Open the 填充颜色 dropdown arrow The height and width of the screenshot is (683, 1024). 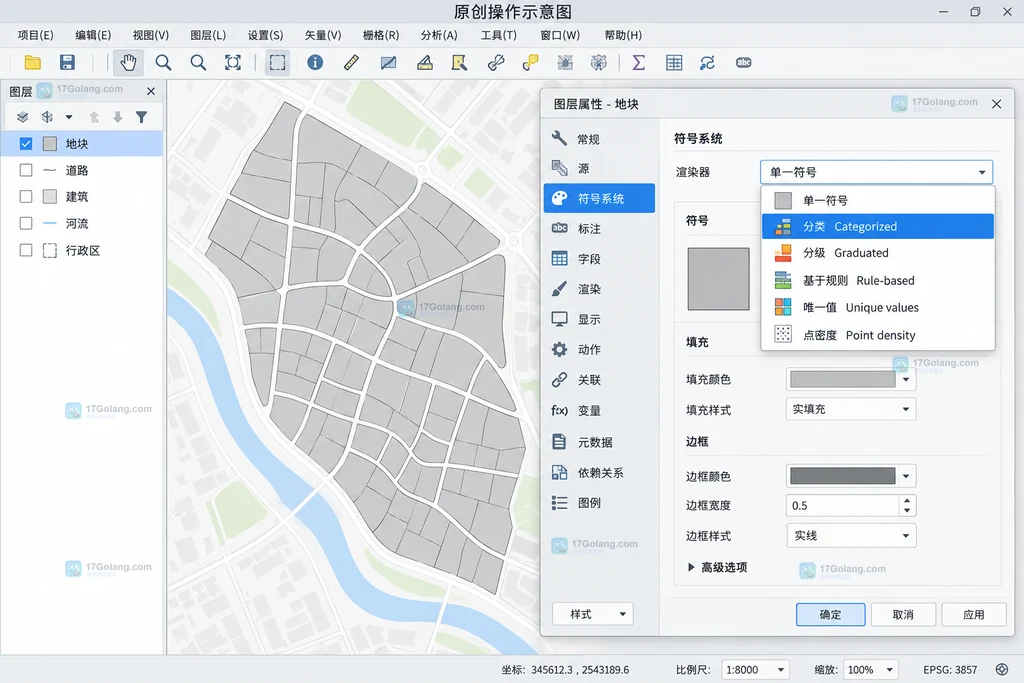tap(906, 379)
